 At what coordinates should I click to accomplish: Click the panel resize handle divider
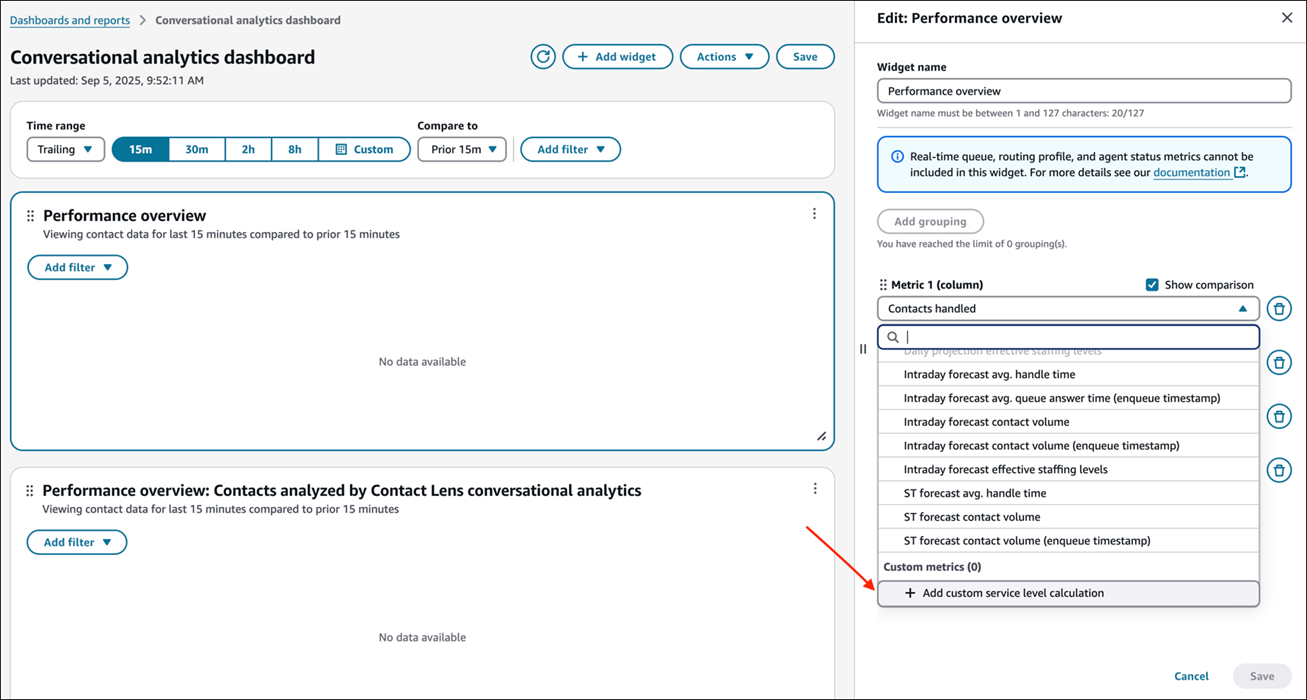(863, 349)
